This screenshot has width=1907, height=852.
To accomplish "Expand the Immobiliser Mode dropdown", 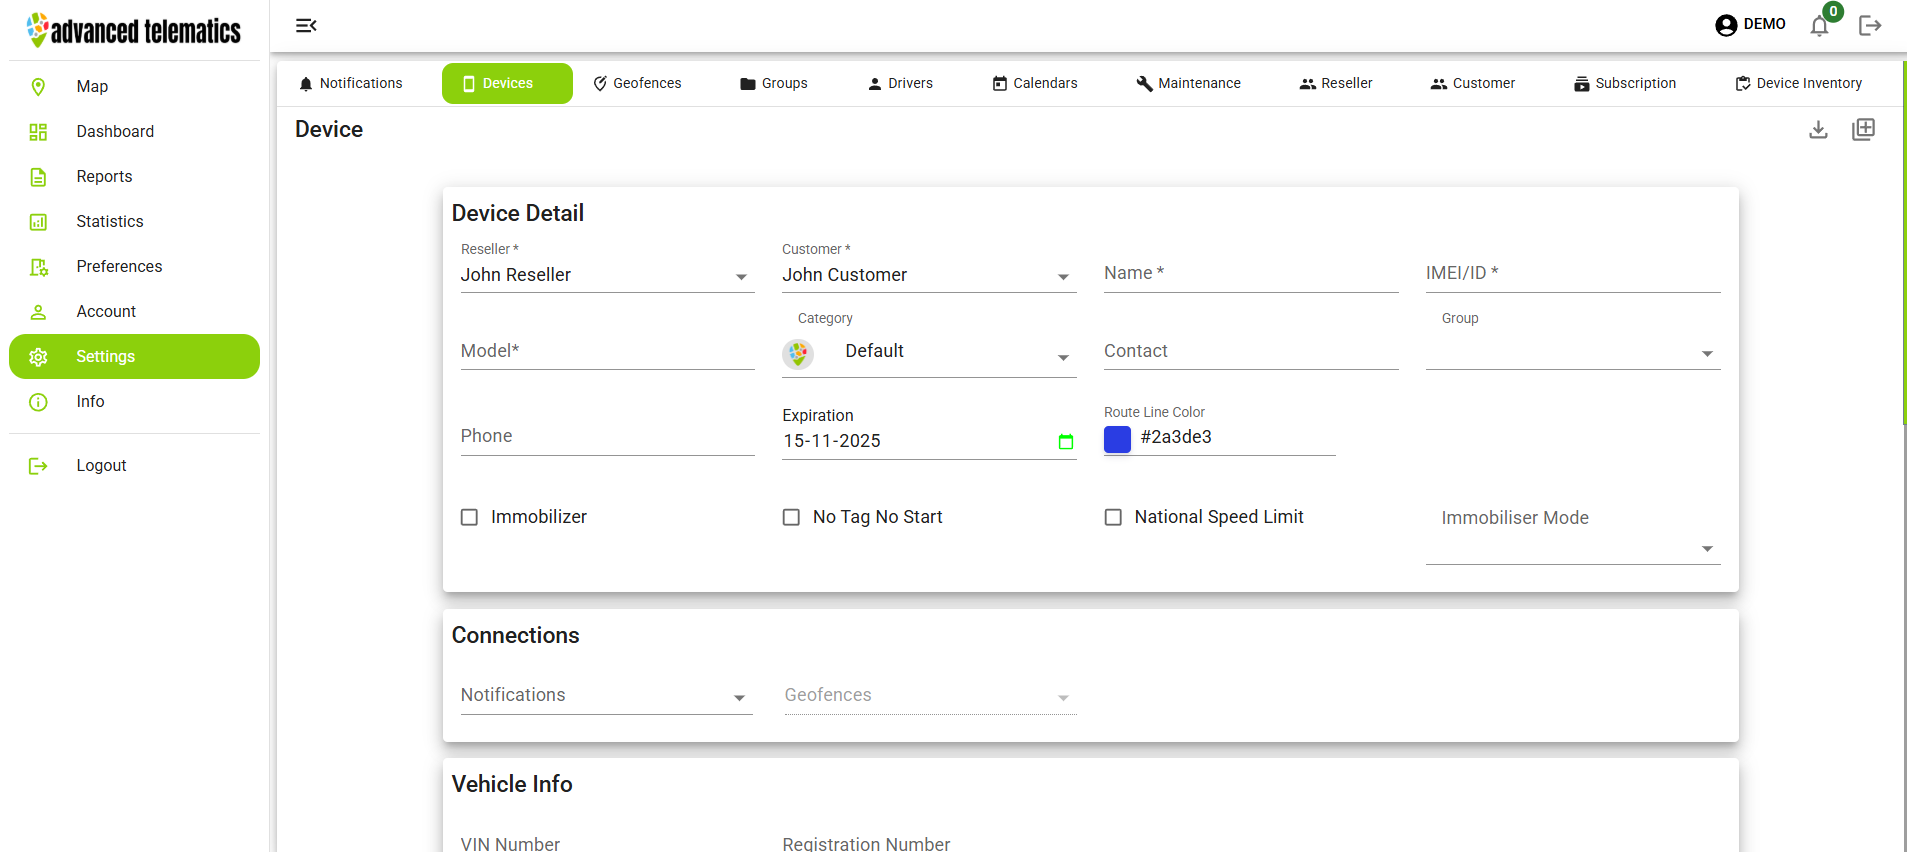I will pyautogui.click(x=1573, y=548).
